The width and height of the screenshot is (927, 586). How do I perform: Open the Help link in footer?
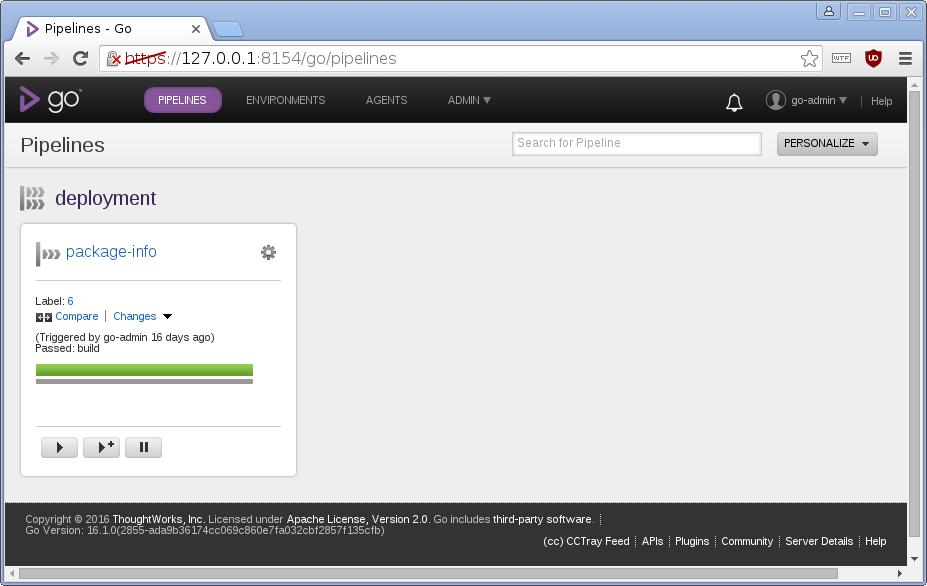pos(876,541)
